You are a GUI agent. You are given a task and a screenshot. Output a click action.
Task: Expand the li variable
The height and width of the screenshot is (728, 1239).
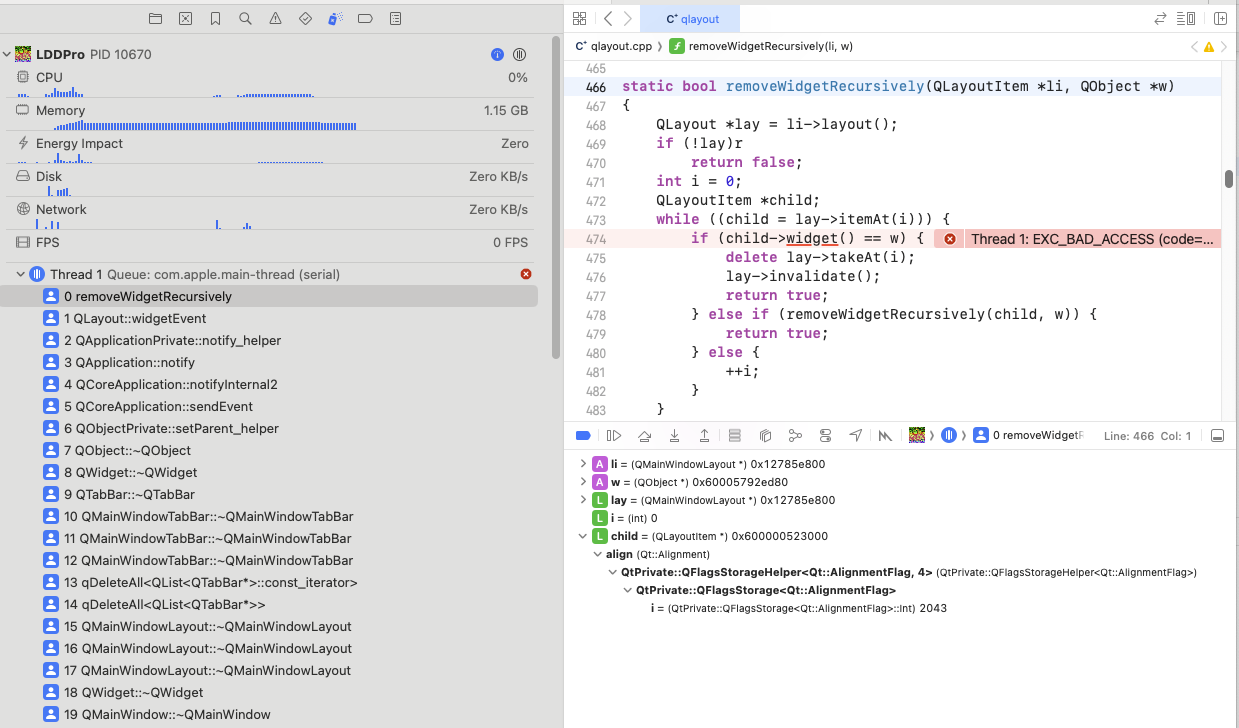584,464
